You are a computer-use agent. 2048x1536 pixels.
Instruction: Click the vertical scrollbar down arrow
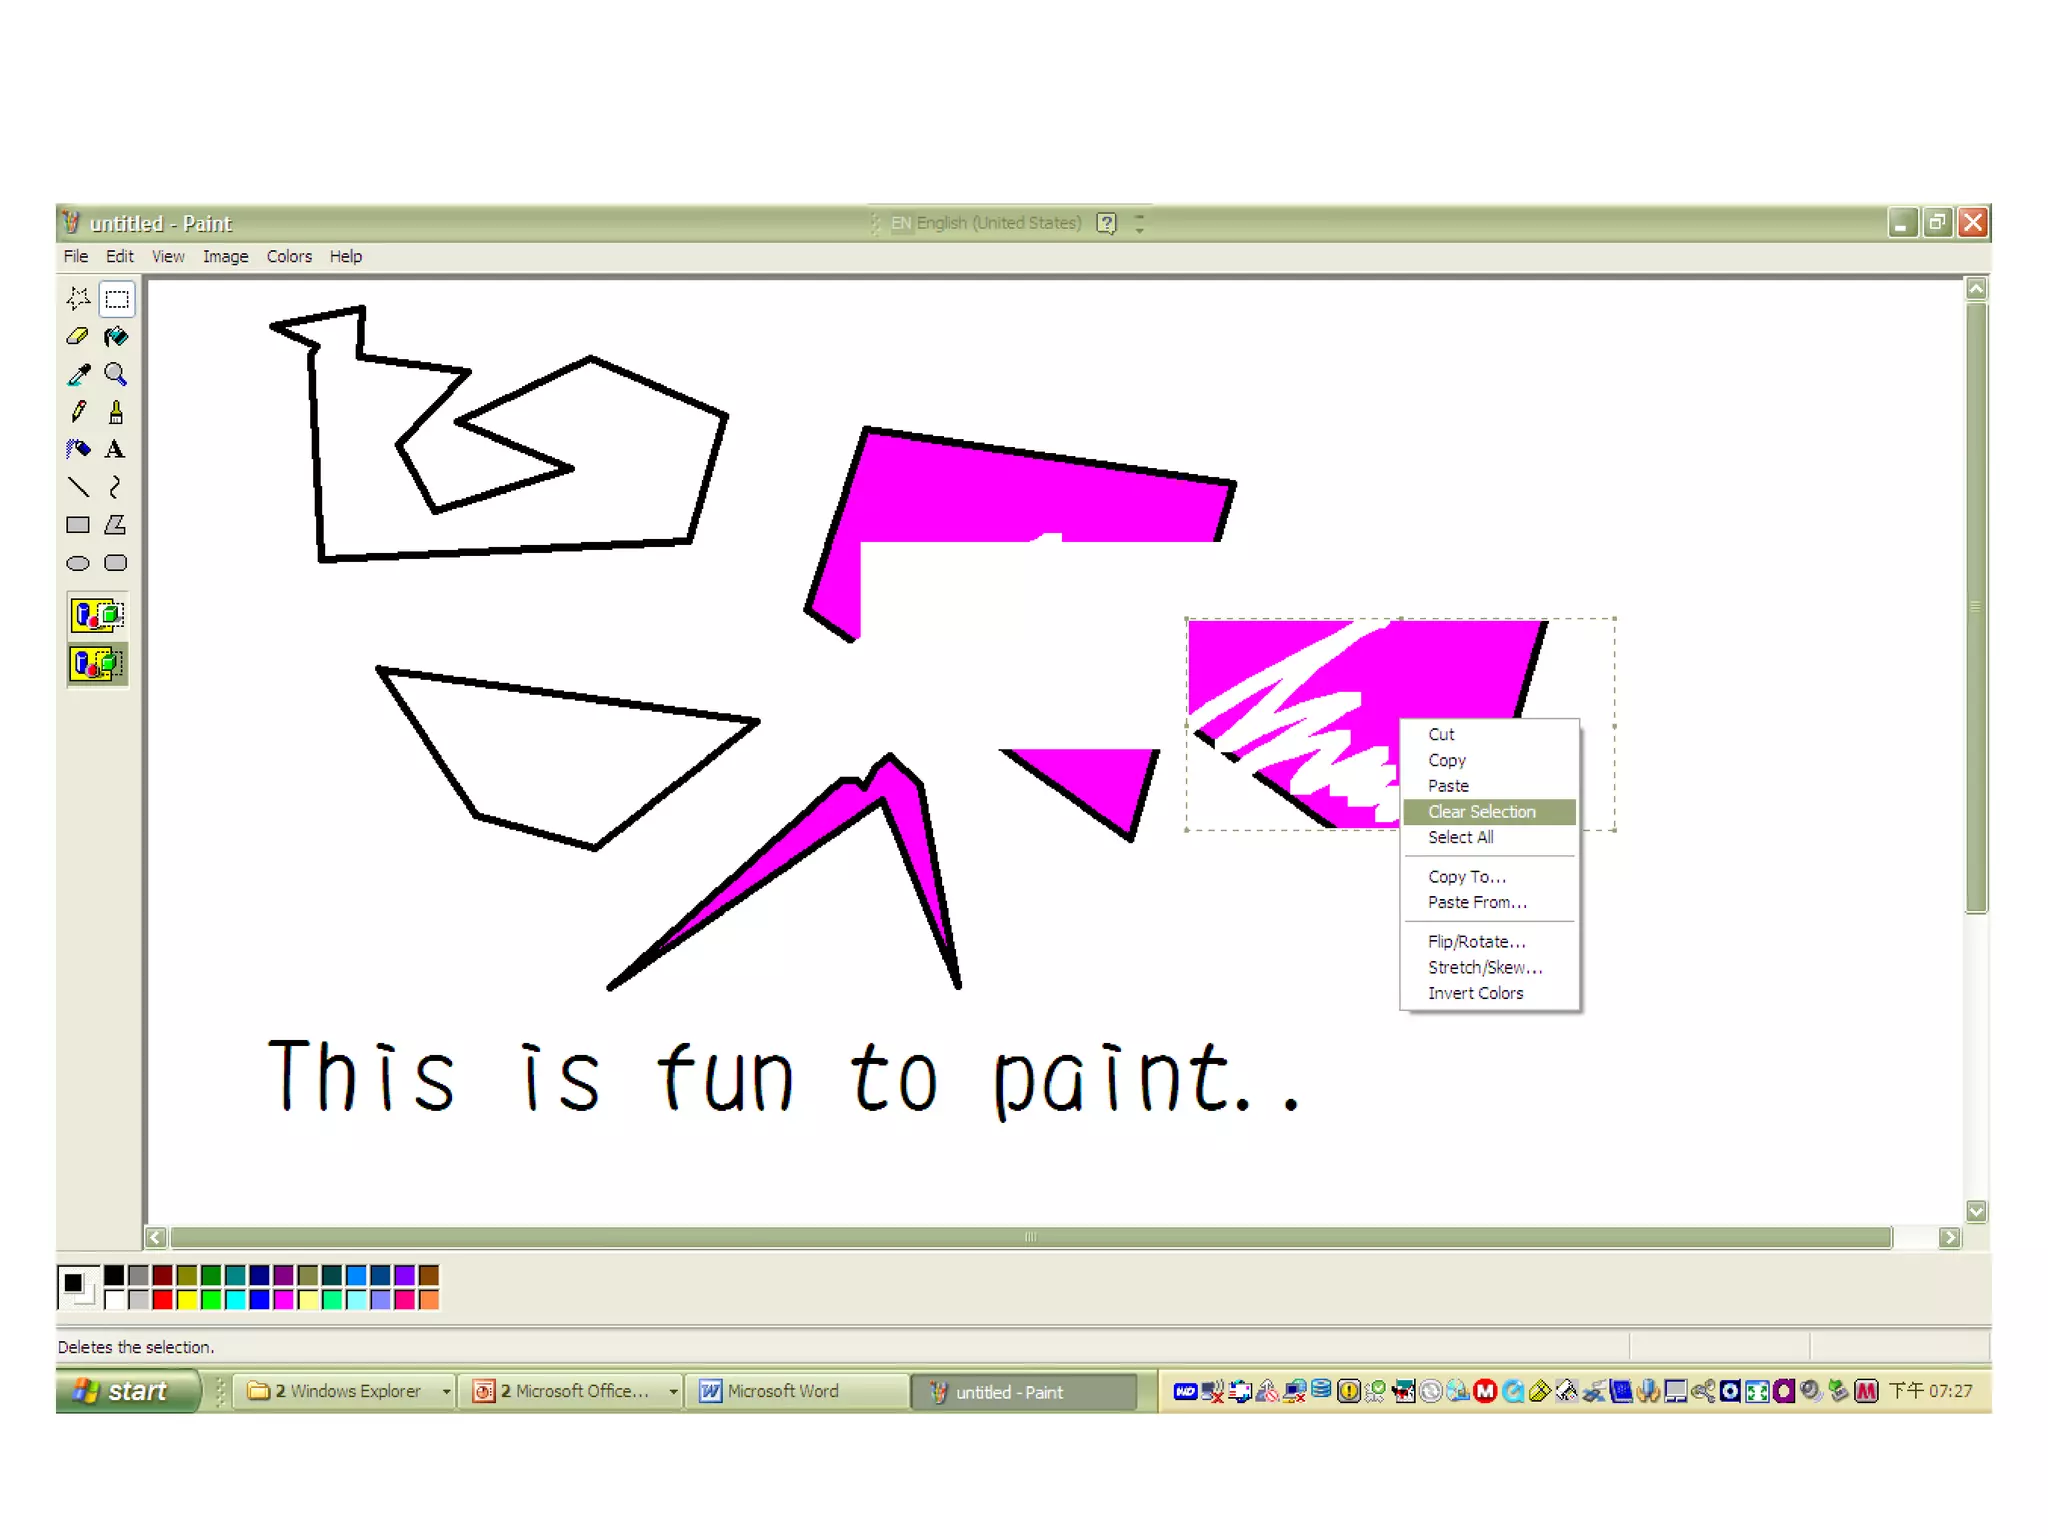1976,1211
